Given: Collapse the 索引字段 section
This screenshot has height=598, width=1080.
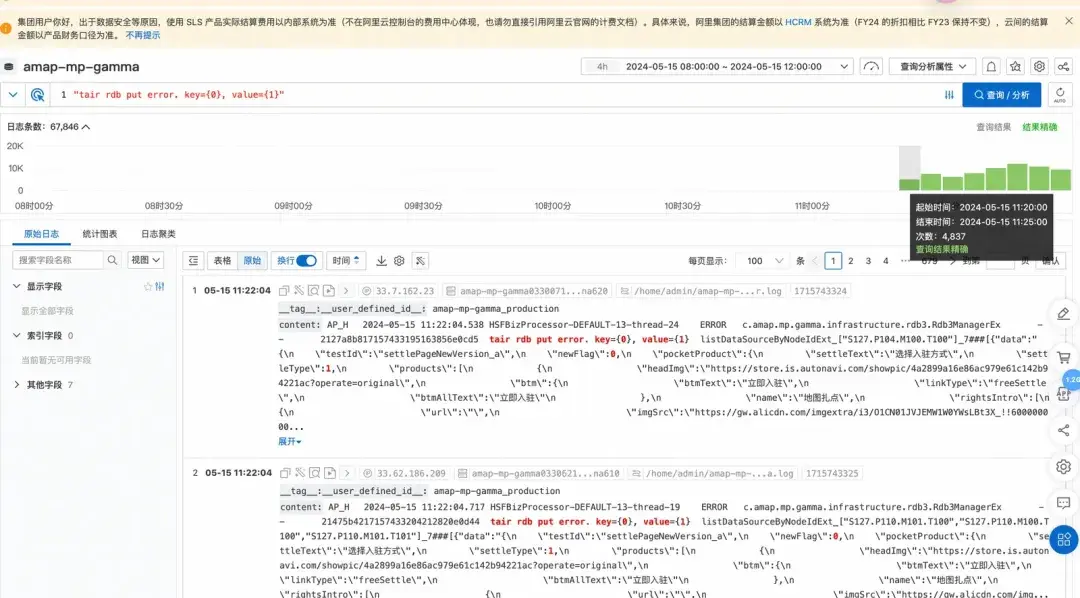Looking at the screenshot, I should coord(17,336).
